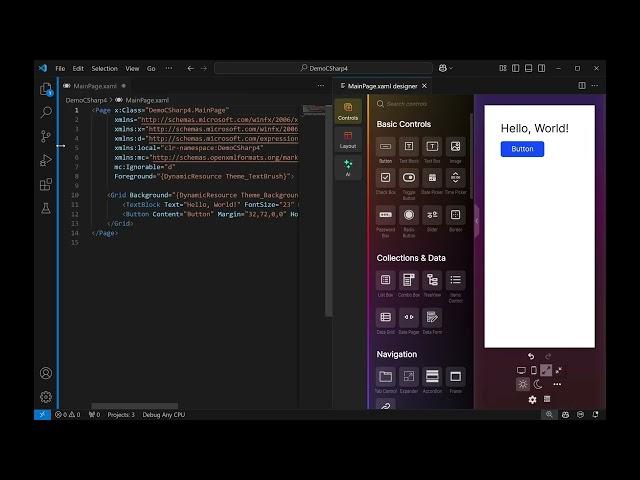Viewport: 640px width, 480px height.
Task: Toggle shrink view arrows in designer
Action: [x=558, y=370]
